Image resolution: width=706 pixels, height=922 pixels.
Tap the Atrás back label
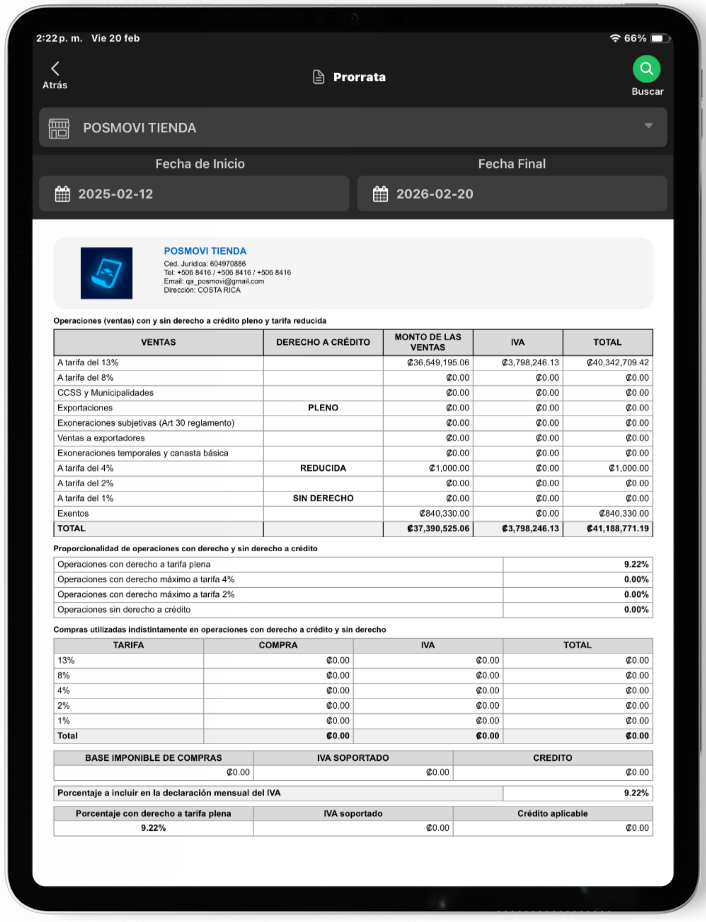pos(55,86)
